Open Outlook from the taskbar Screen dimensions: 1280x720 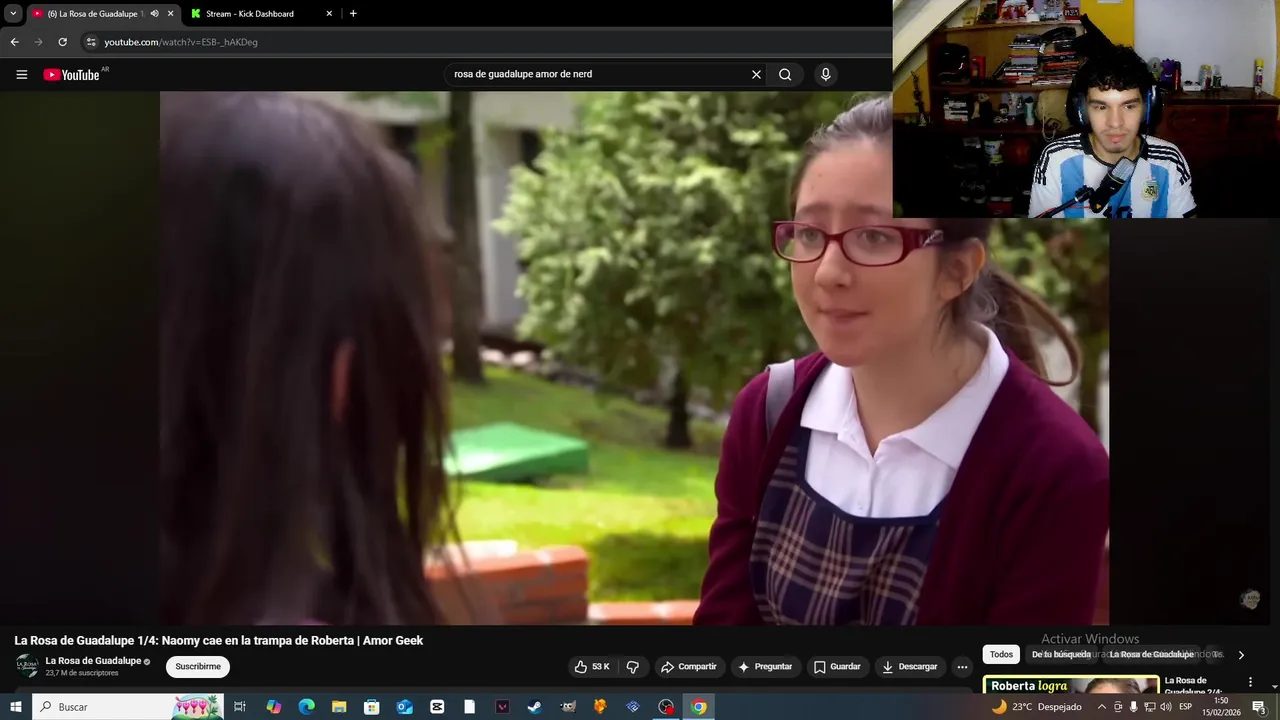coord(404,707)
